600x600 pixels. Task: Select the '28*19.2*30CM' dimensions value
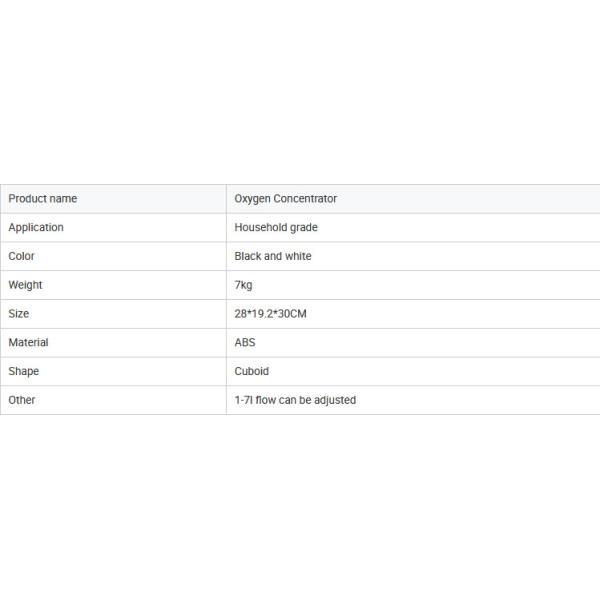[270, 314]
